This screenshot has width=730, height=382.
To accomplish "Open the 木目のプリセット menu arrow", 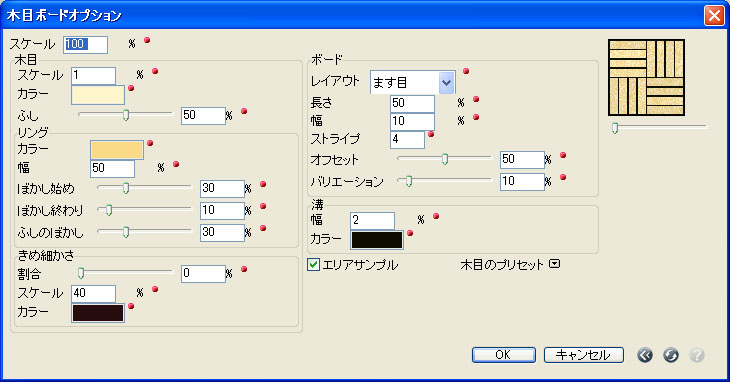I will point(554,264).
